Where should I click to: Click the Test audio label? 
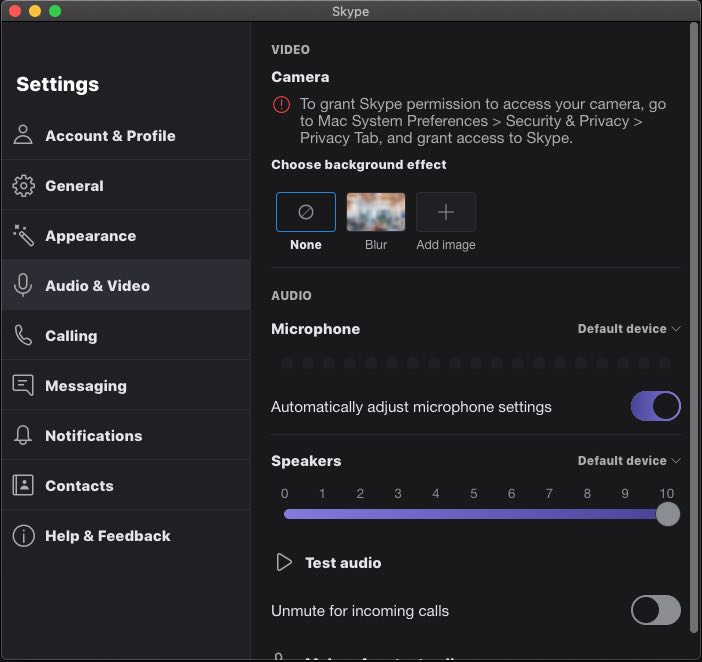pyautogui.click(x=343, y=563)
